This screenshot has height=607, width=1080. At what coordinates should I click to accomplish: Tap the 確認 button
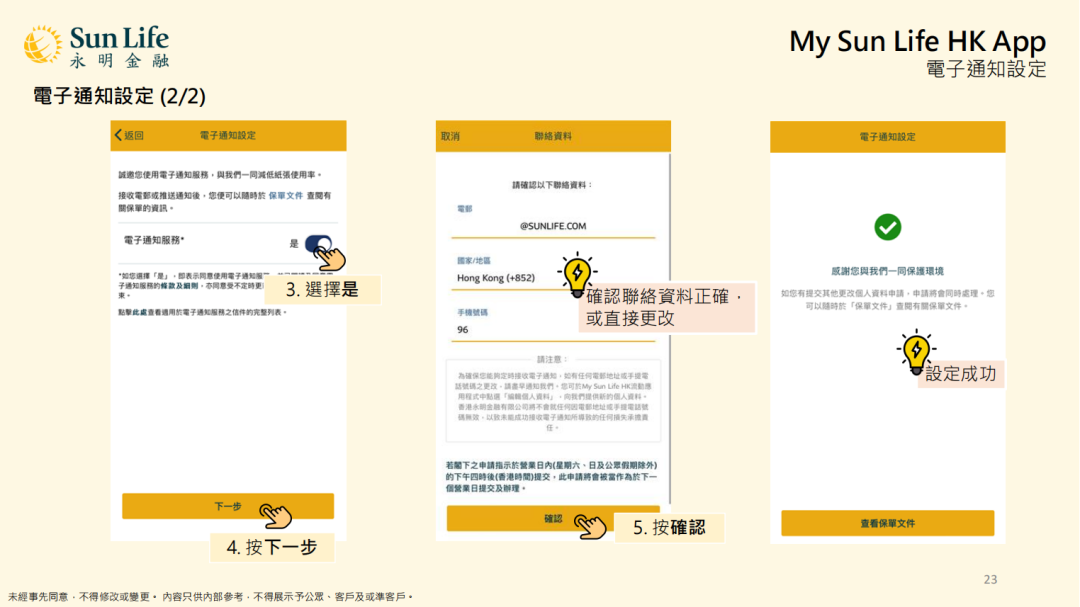(x=553, y=518)
